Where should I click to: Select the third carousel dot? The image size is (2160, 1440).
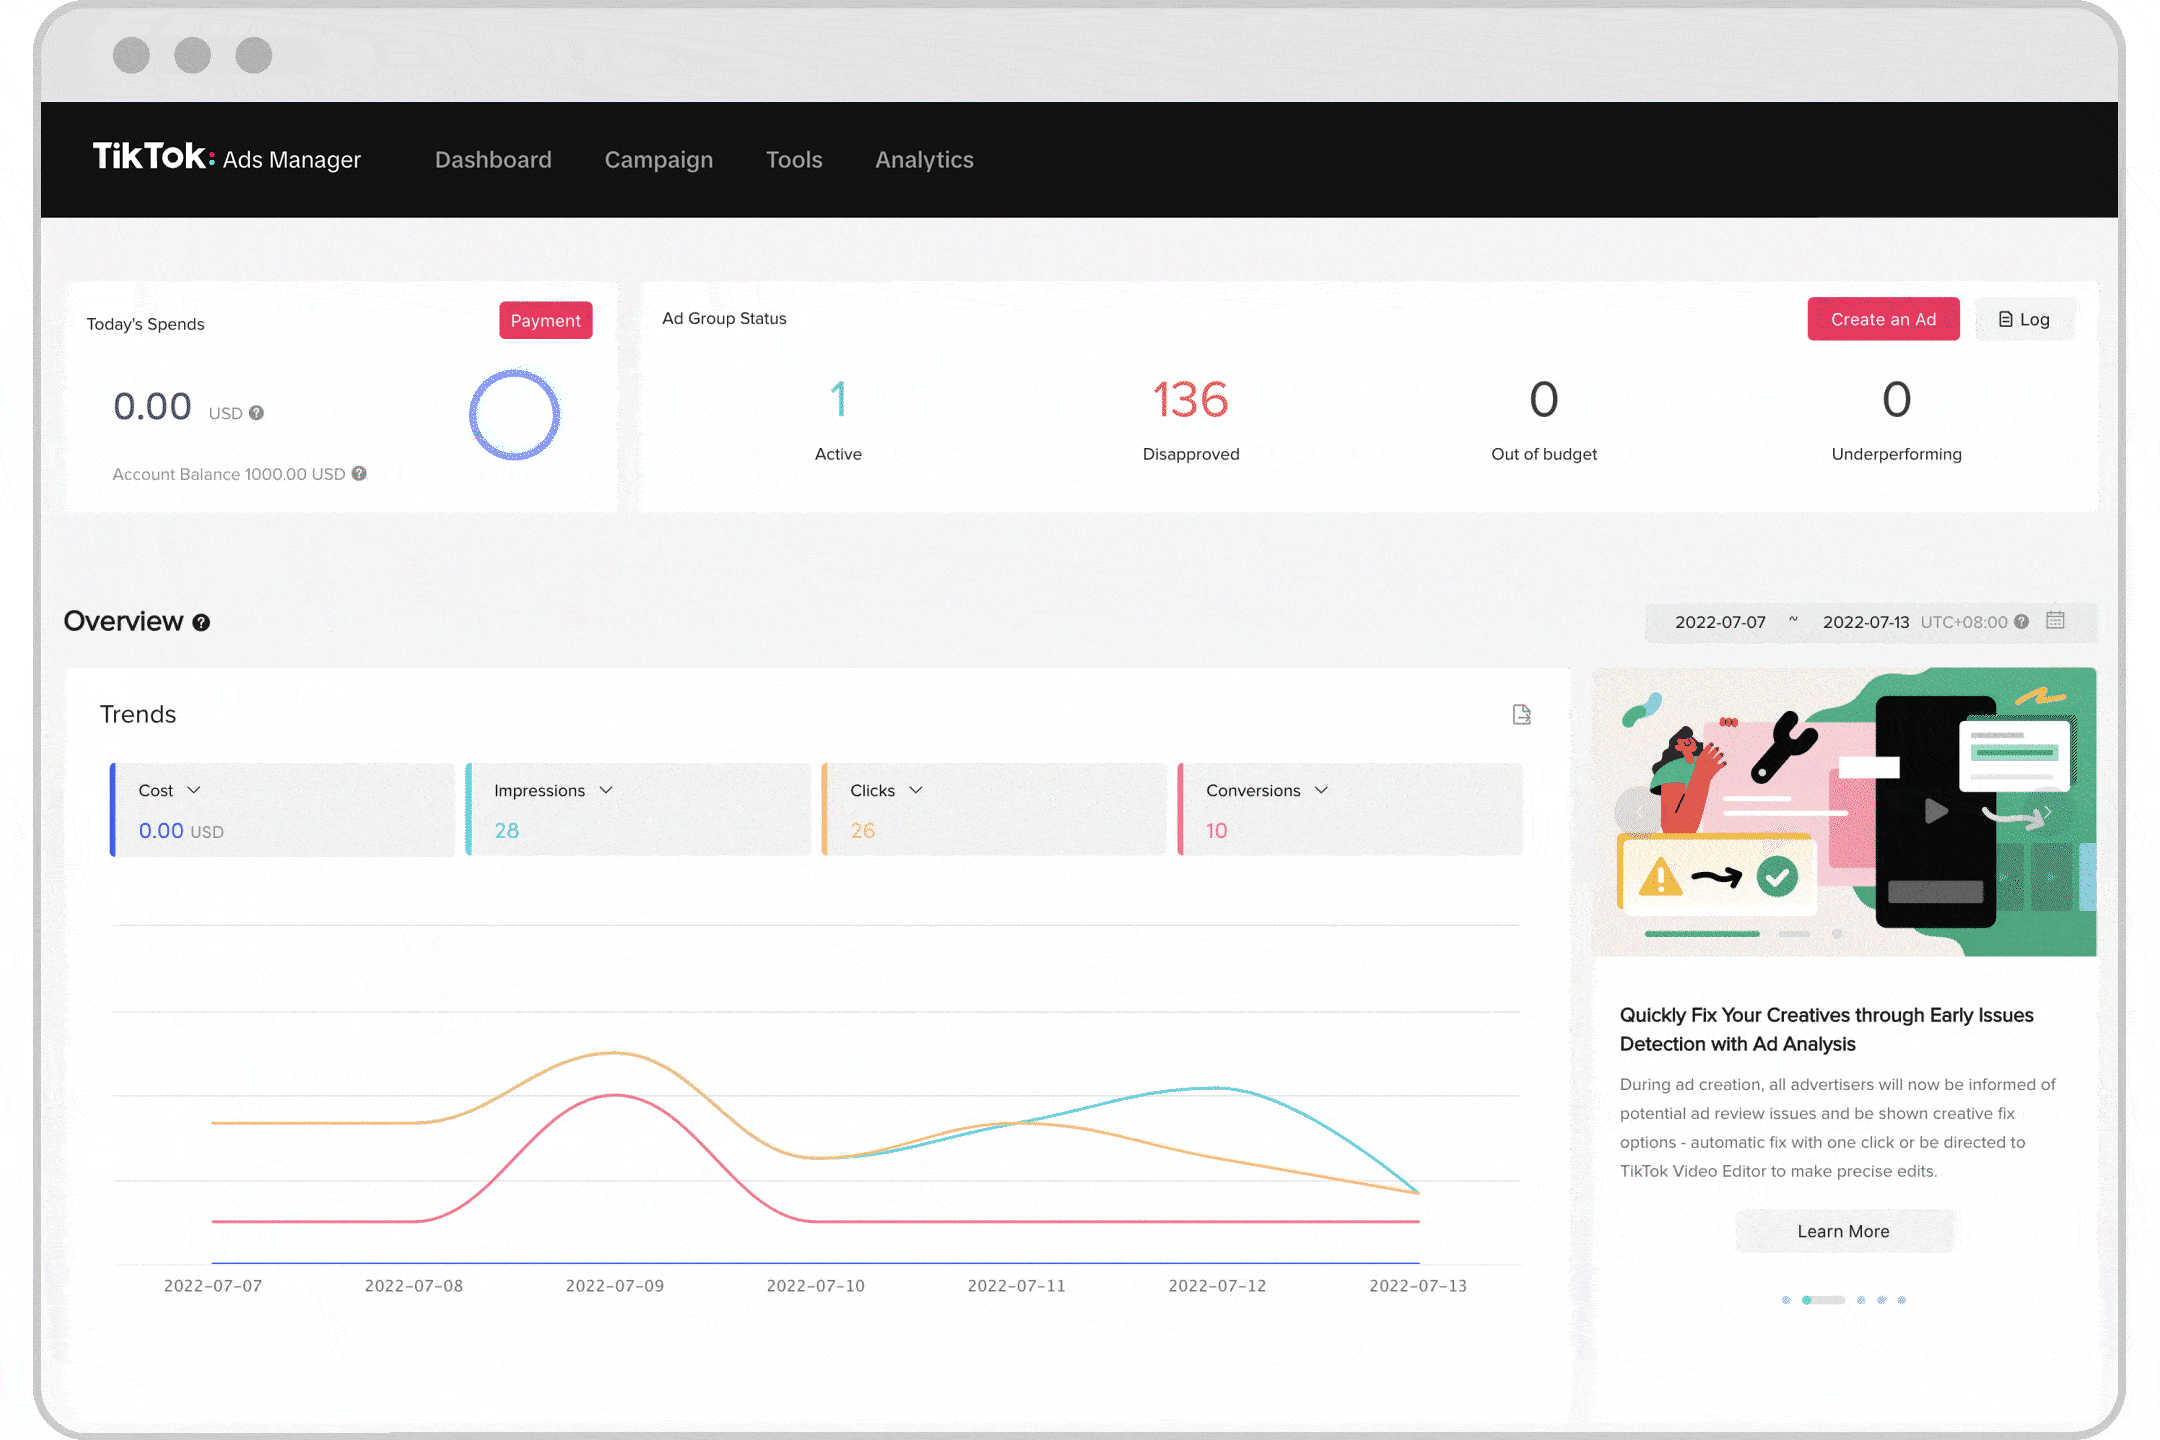(x=1861, y=1300)
